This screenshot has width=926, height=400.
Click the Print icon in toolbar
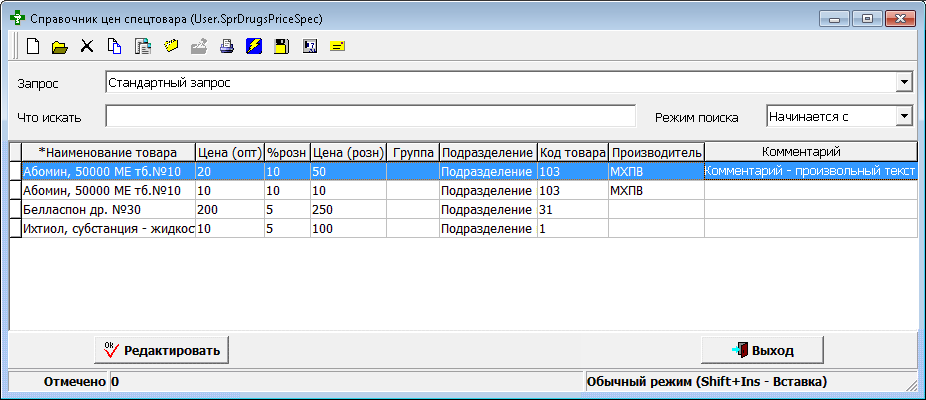pyautogui.click(x=226, y=46)
